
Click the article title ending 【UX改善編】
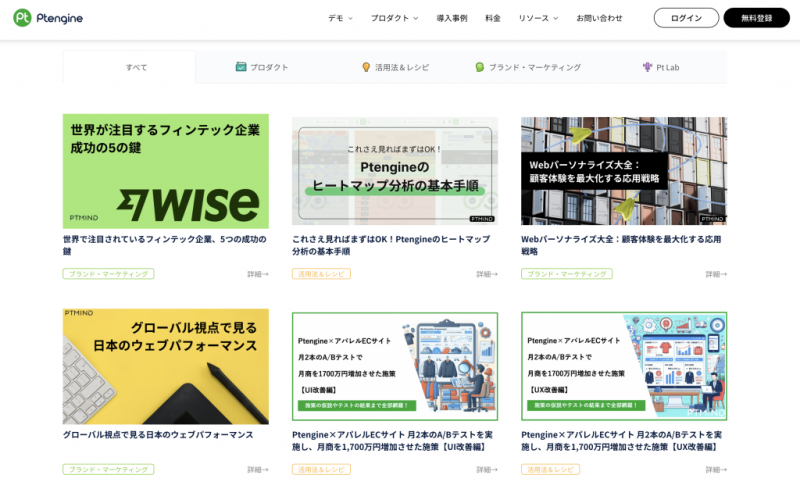pyautogui.click(x=621, y=441)
